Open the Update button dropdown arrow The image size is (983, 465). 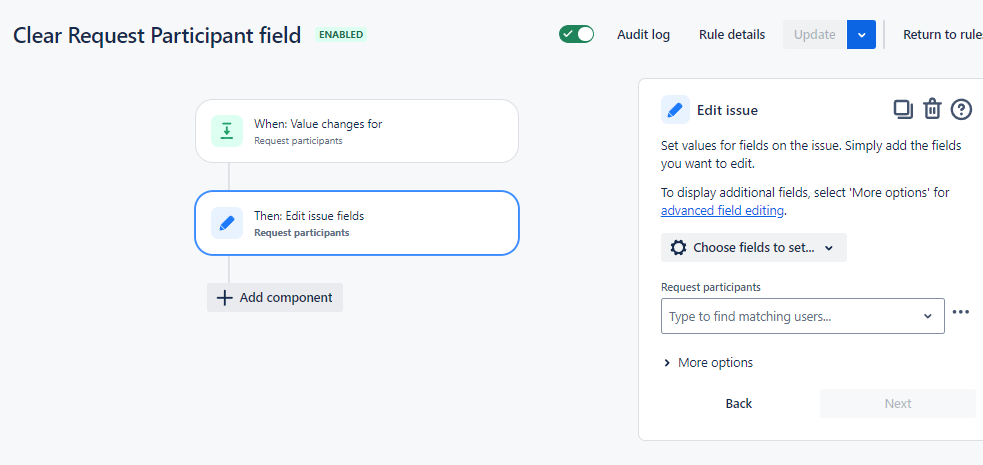861,34
